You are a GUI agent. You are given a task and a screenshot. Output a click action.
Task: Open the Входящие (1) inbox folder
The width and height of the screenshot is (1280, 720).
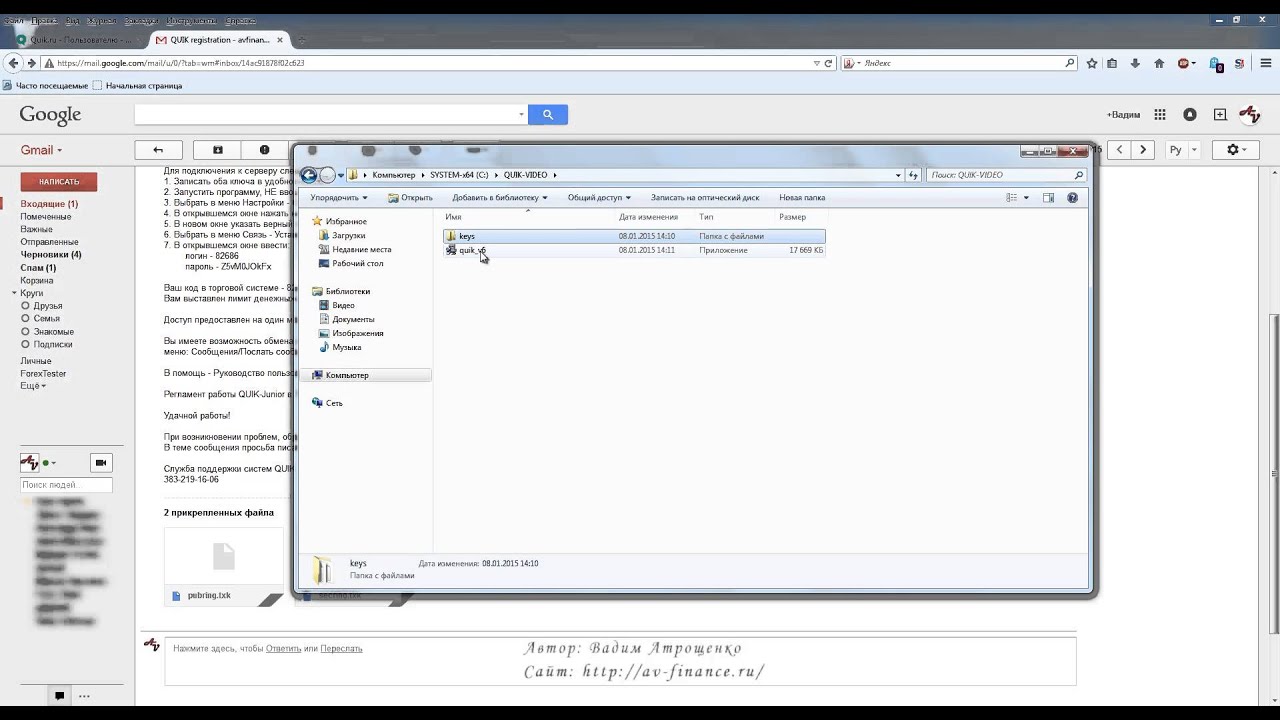coord(49,204)
